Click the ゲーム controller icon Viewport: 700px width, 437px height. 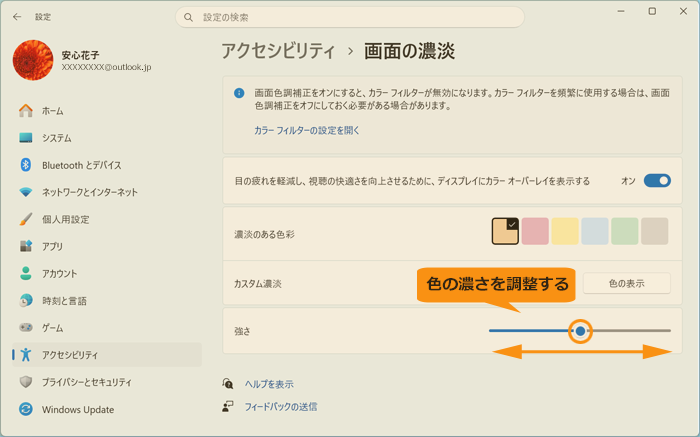[x=26, y=328]
